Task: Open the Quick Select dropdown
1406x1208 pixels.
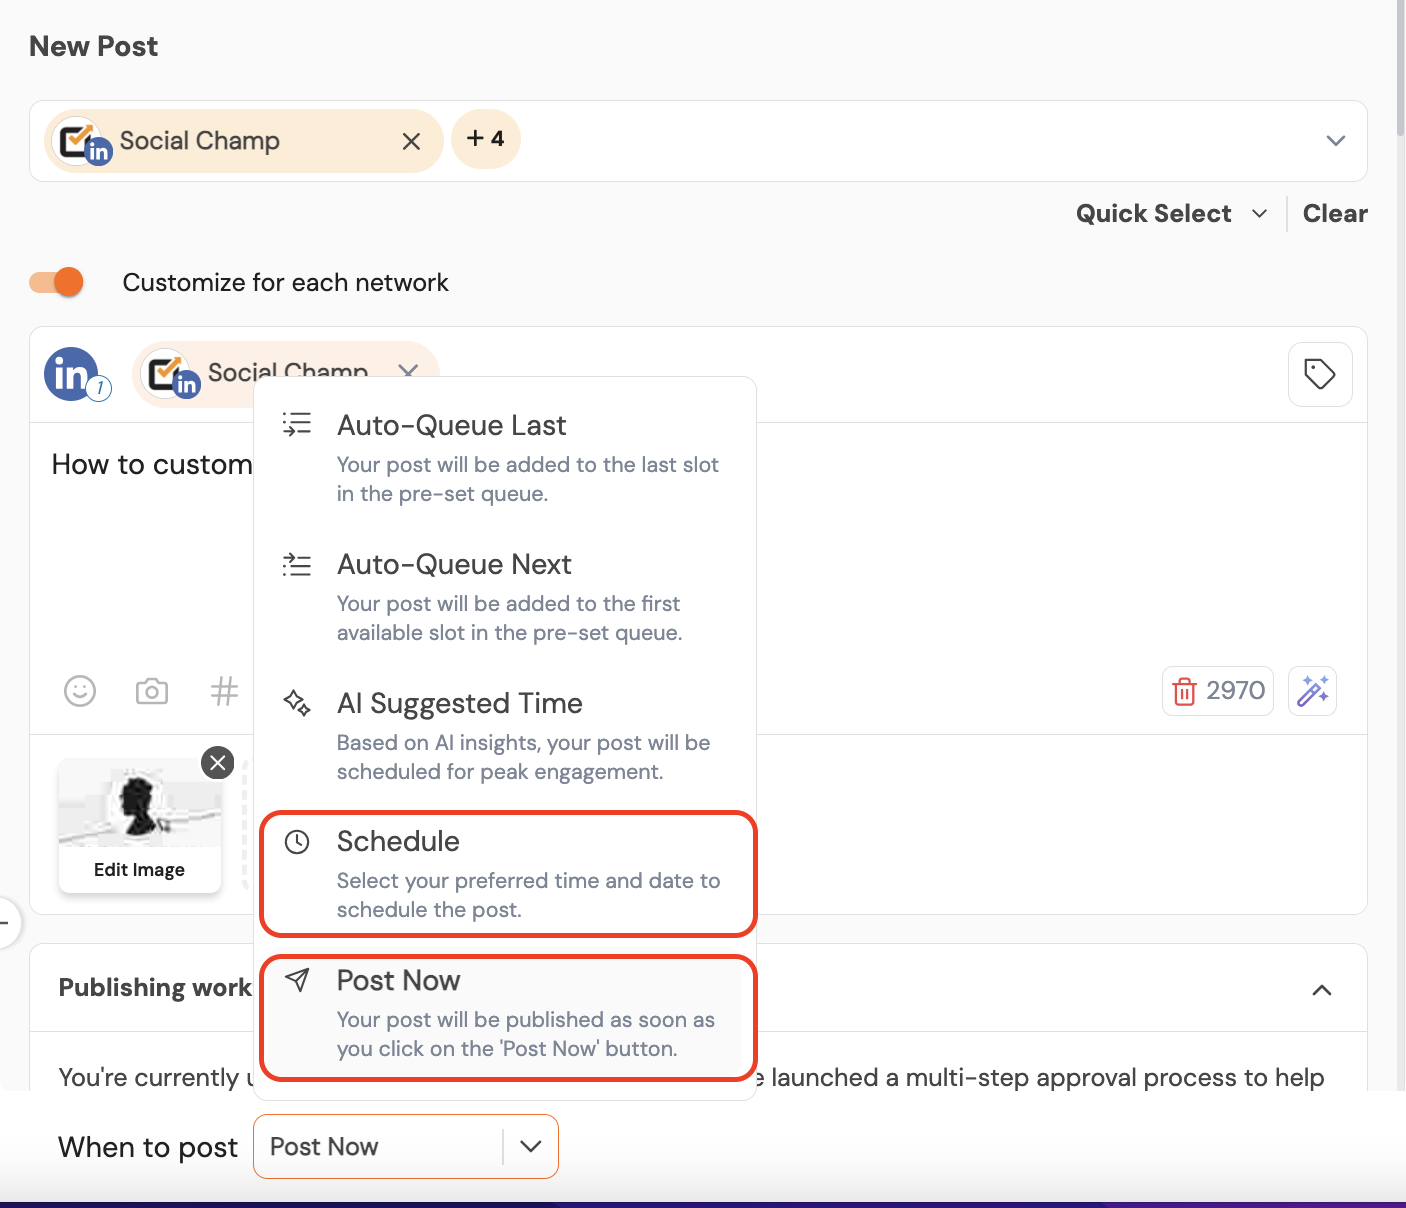Action: coord(1171,214)
